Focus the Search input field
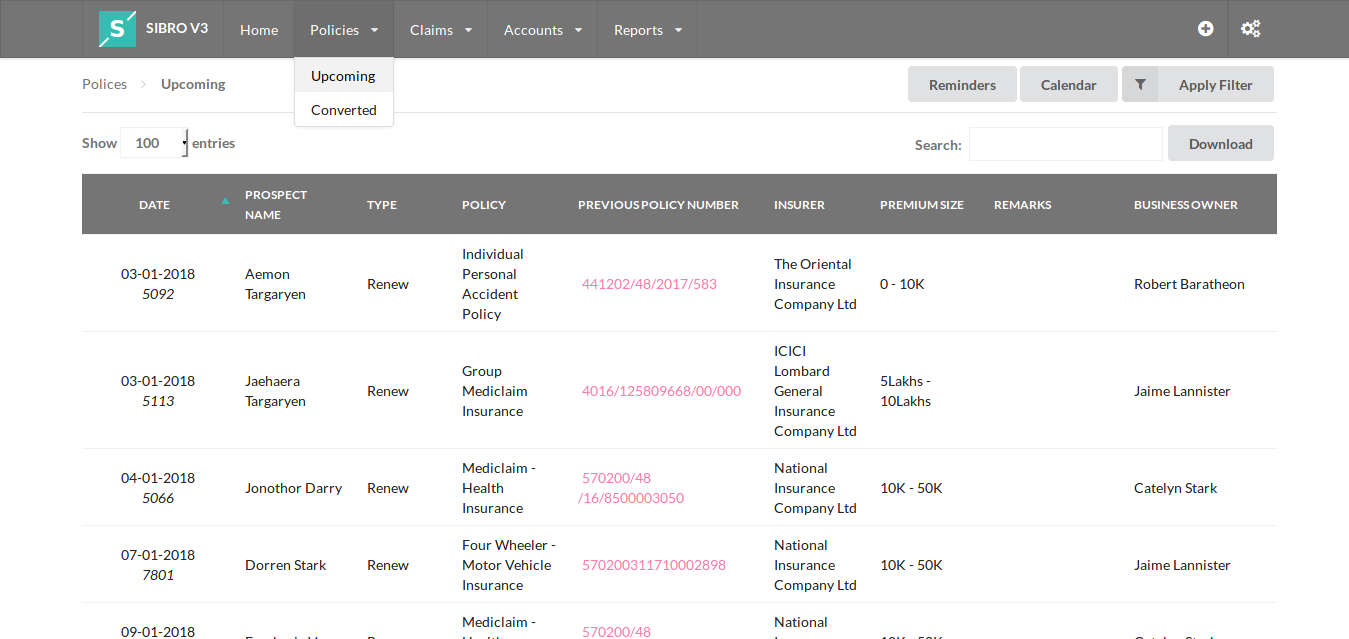 click(x=1065, y=144)
